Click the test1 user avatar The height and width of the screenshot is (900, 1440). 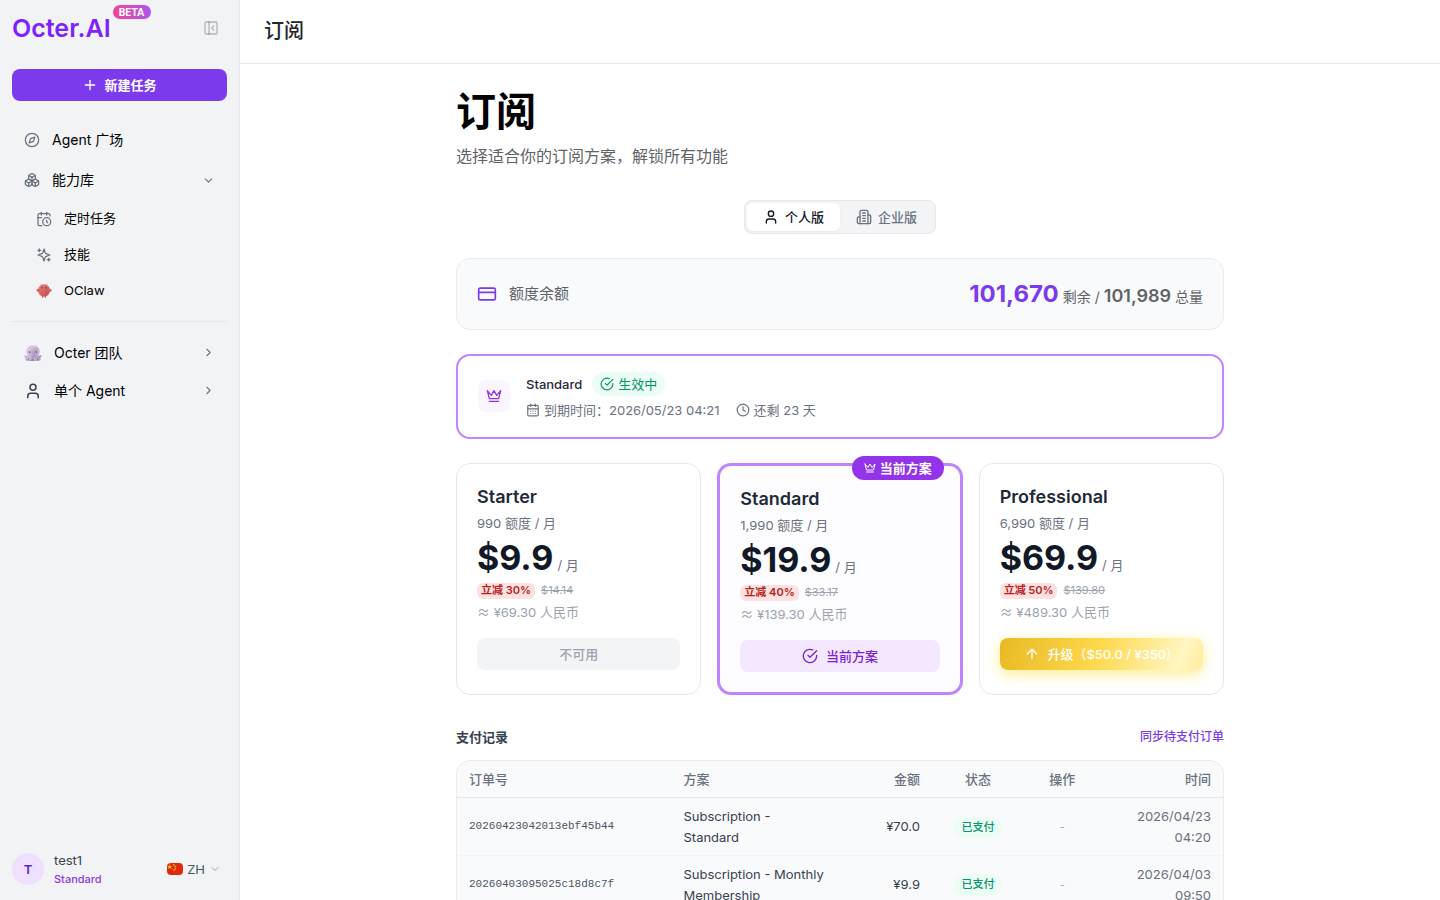click(28, 869)
